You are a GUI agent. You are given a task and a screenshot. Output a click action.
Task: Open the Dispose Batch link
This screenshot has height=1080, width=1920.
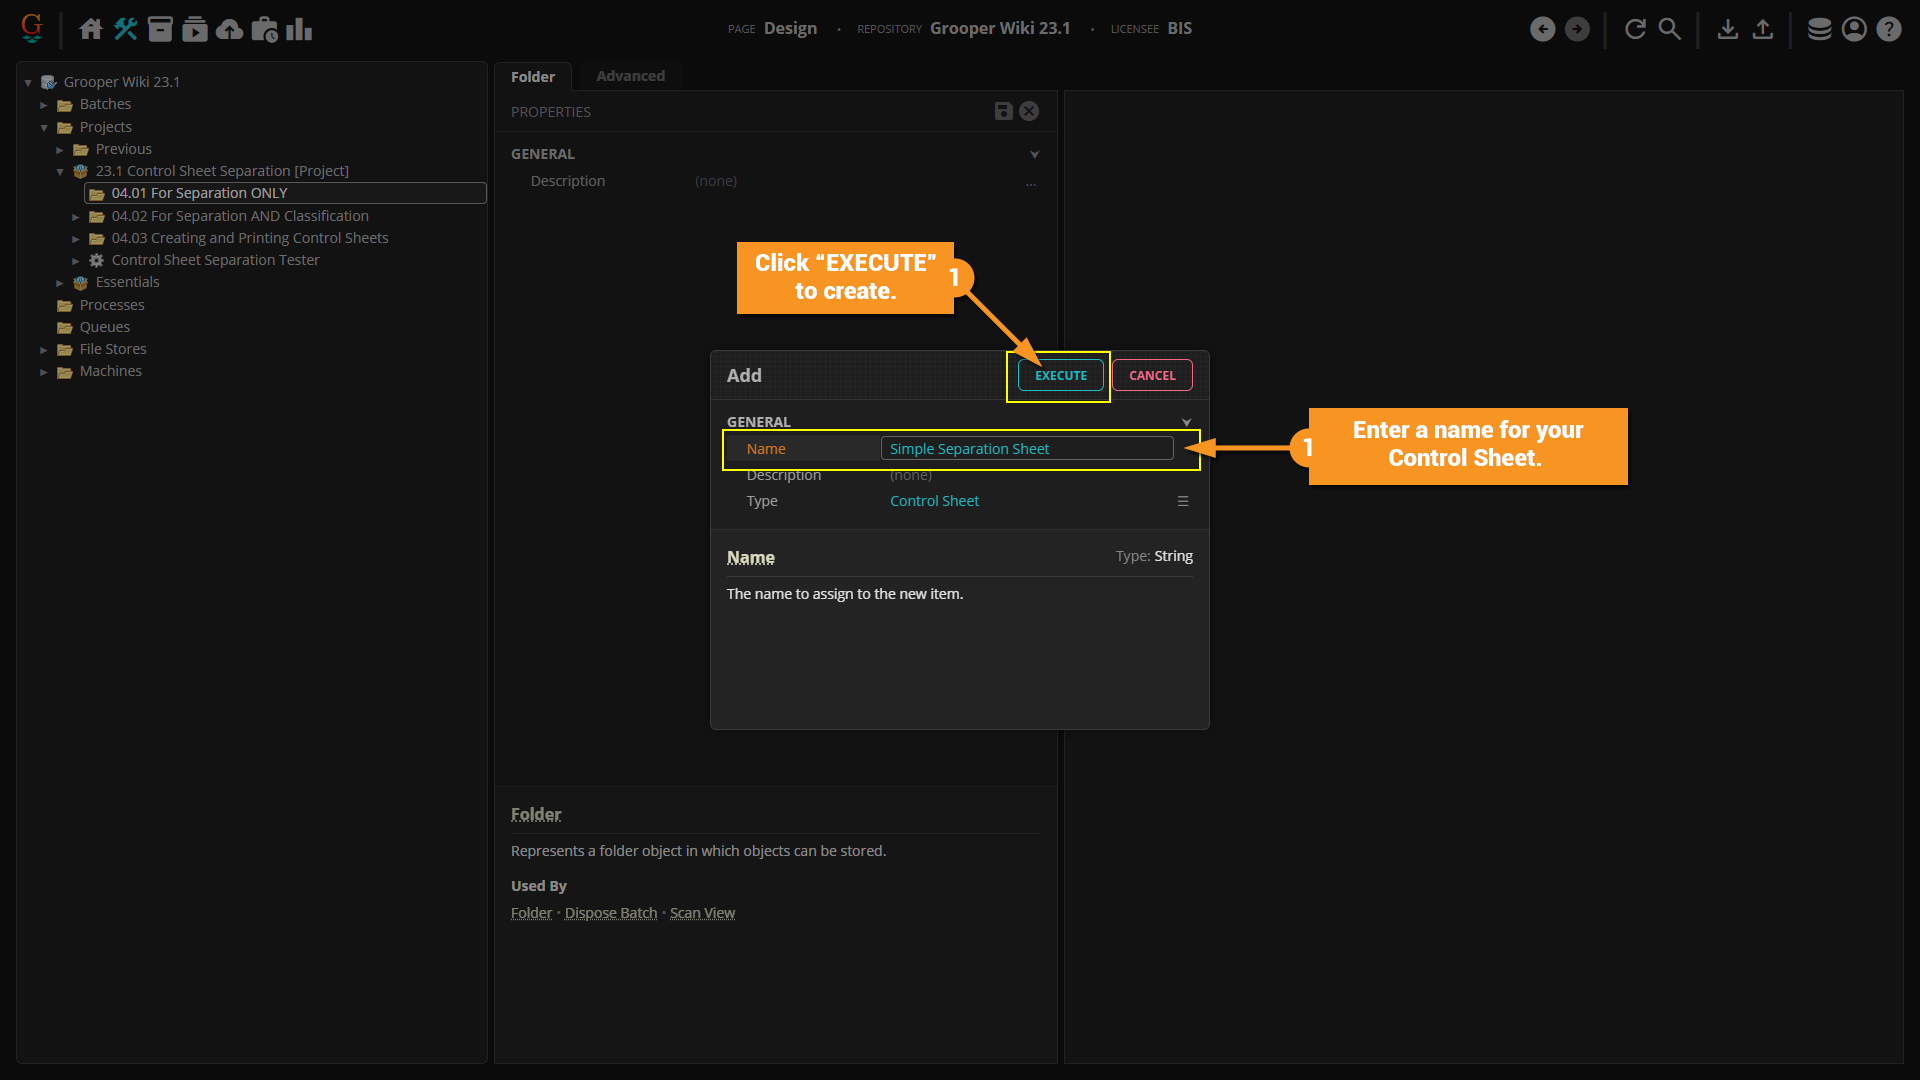point(610,913)
